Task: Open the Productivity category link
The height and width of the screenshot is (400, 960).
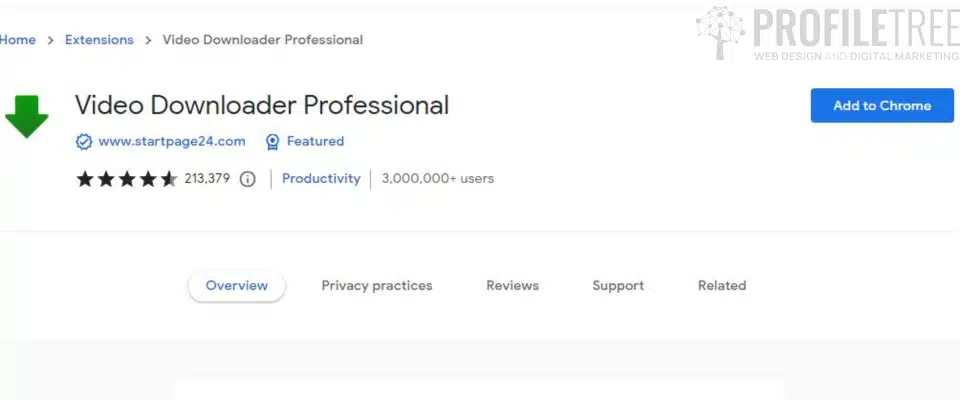Action: [x=321, y=179]
